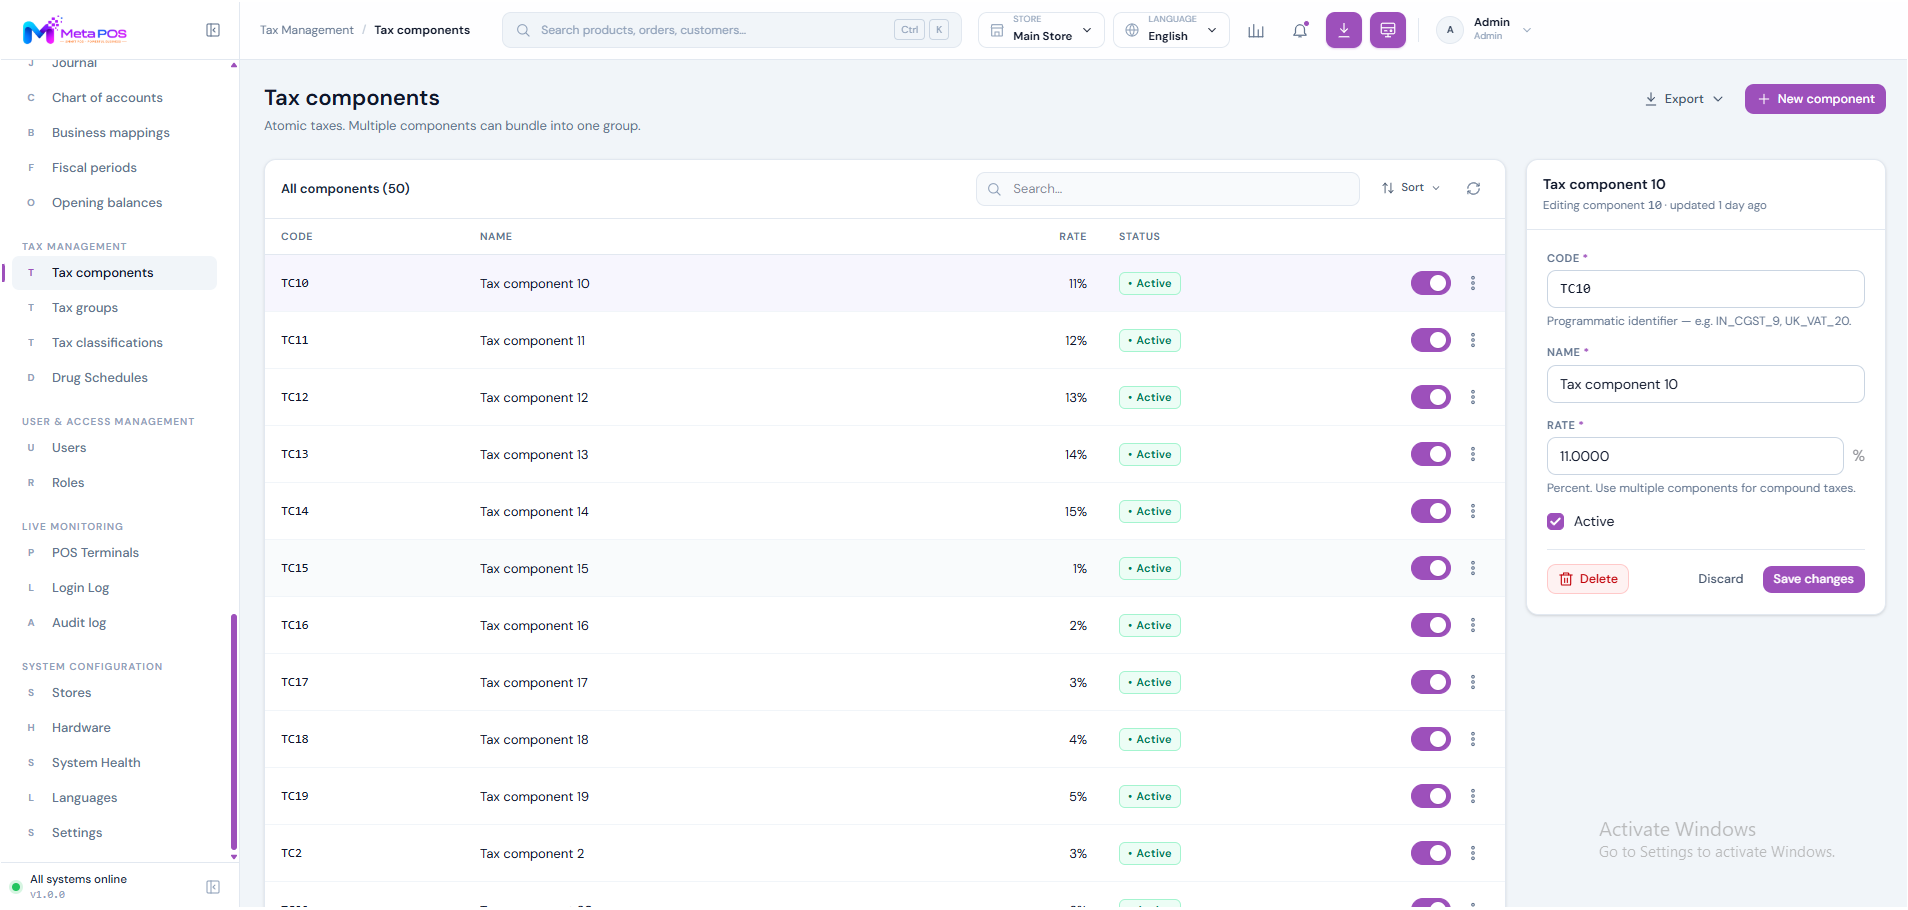Open Drug Schedules page

coord(100,378)
